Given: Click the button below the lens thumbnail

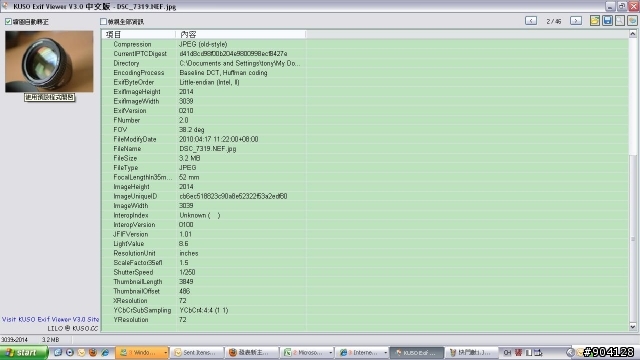Looking at the screenshot, I should (49, 97).
